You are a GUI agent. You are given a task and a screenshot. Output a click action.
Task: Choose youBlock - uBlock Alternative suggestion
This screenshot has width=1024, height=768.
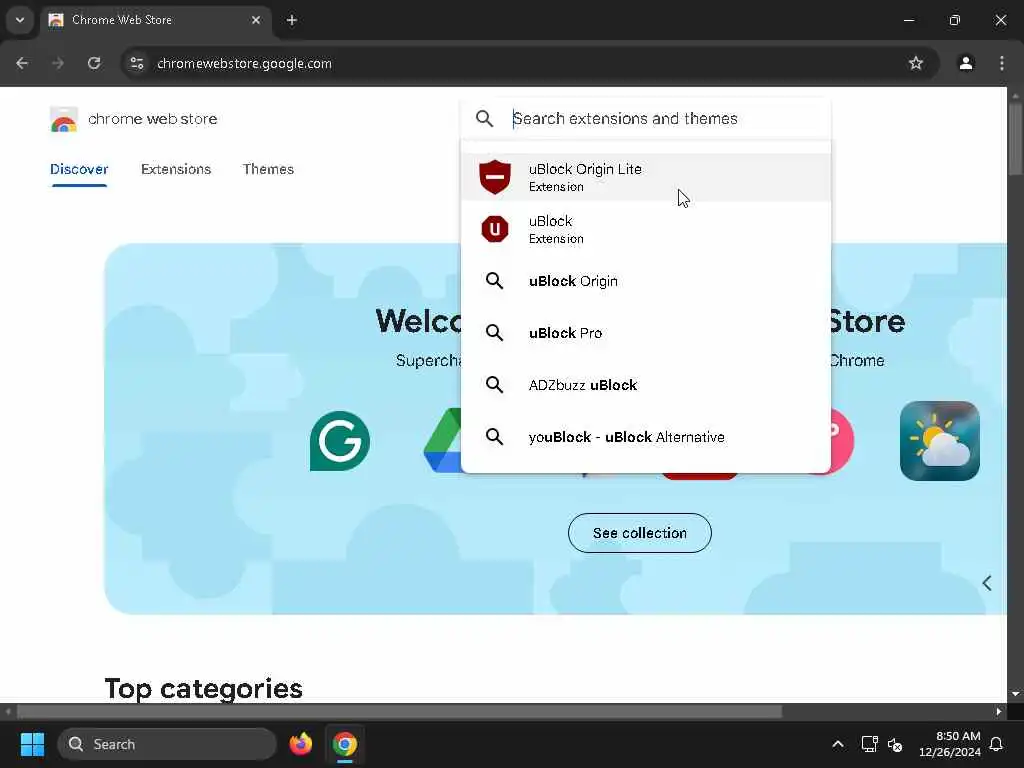pos(646,437)
